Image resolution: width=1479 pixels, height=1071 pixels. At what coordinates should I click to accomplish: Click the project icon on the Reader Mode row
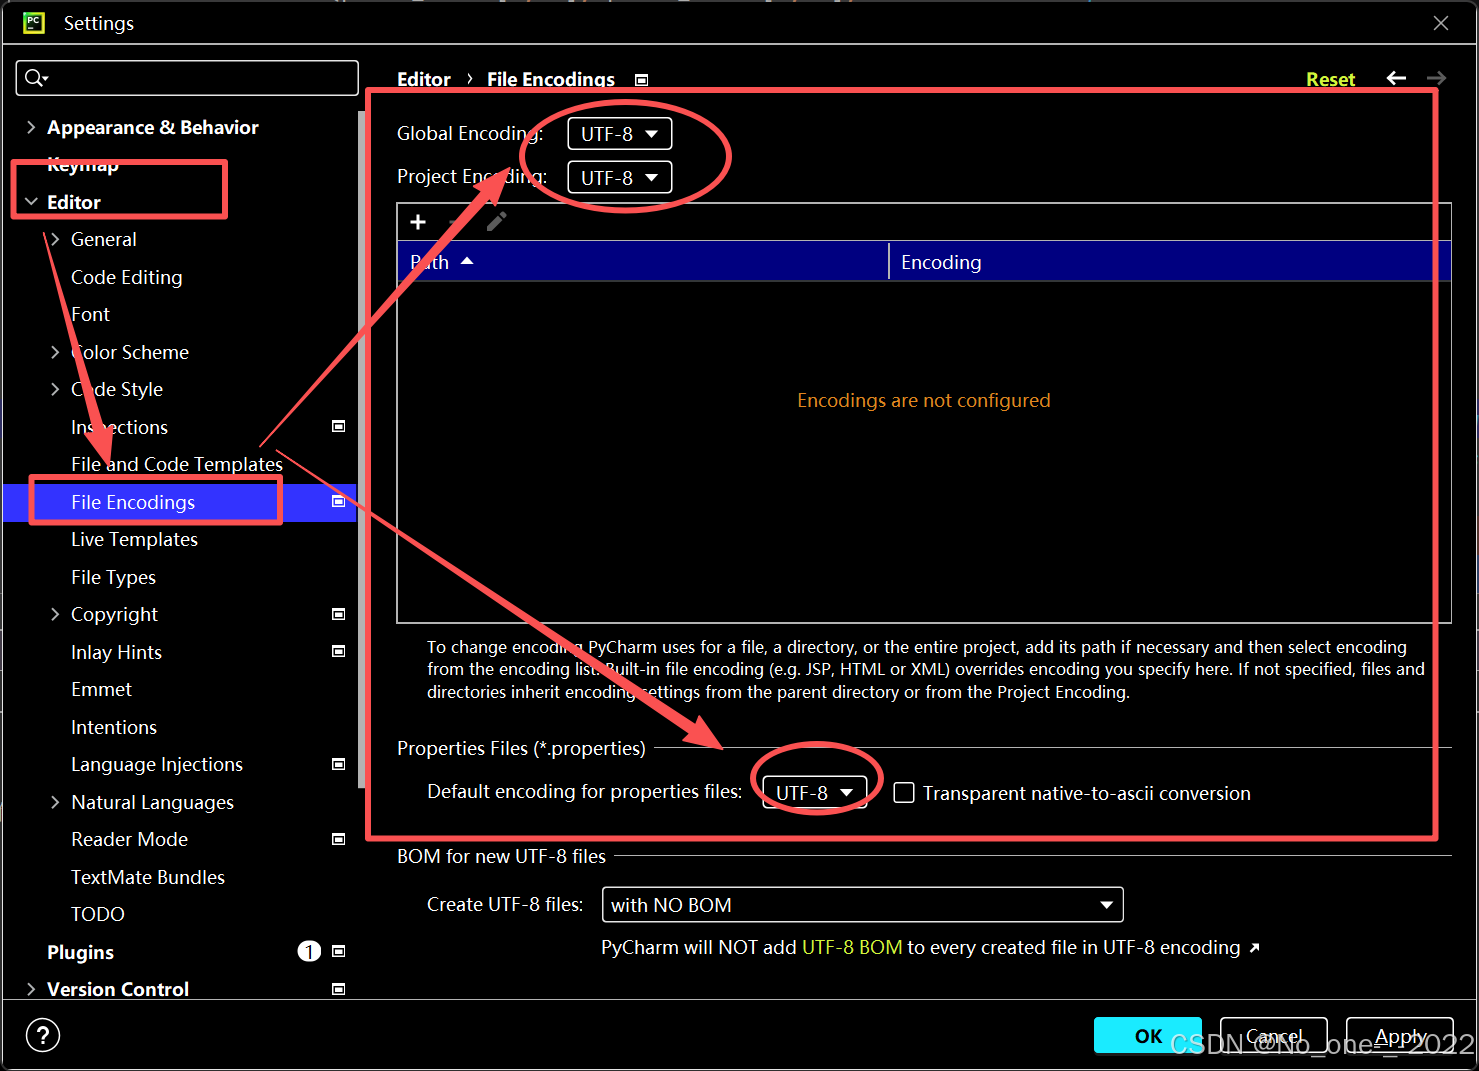(x=338, y=839)
